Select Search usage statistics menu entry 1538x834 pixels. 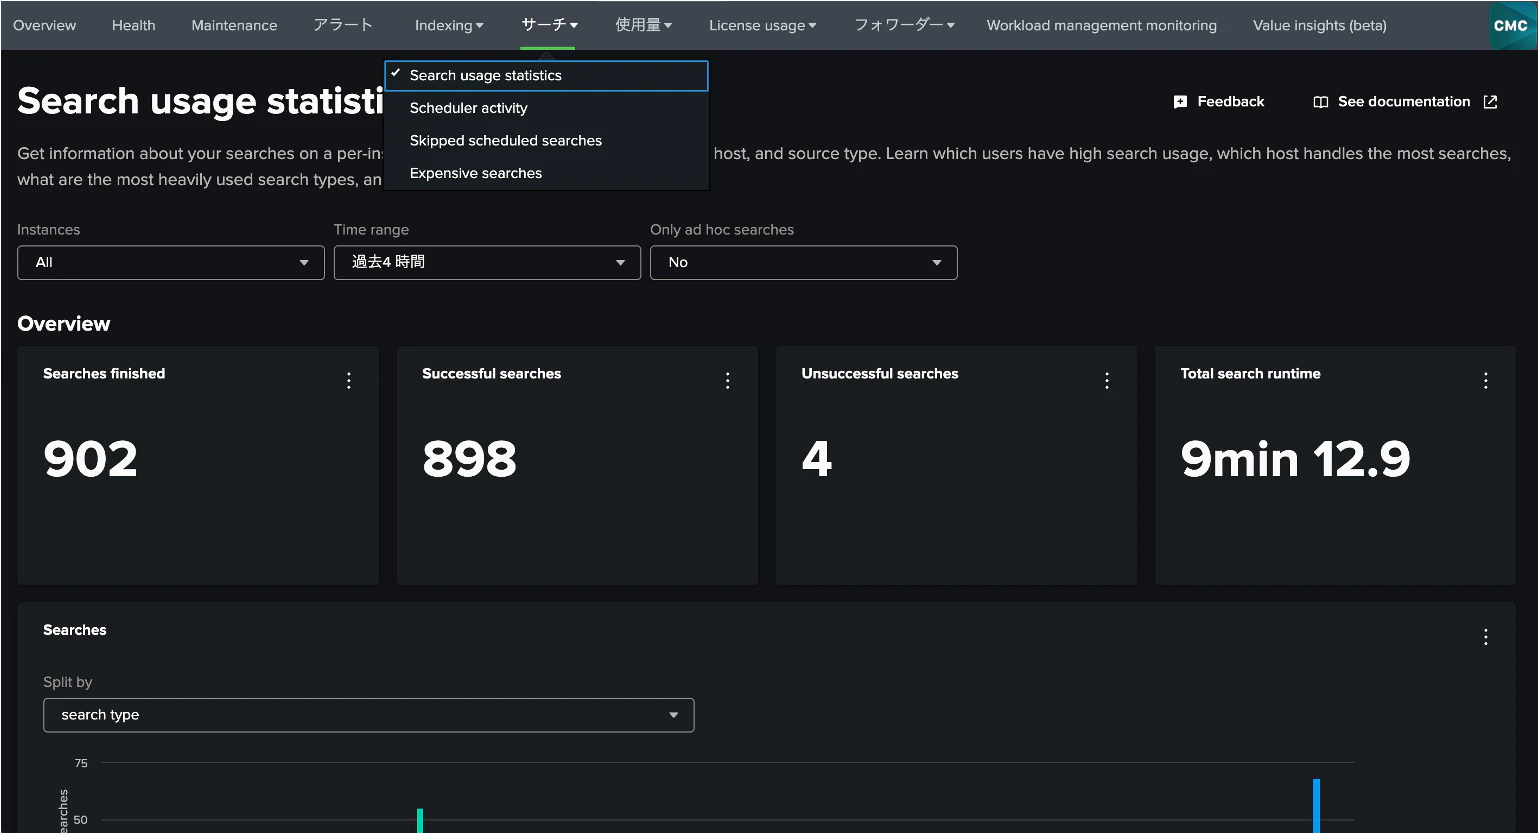(546, 76)
